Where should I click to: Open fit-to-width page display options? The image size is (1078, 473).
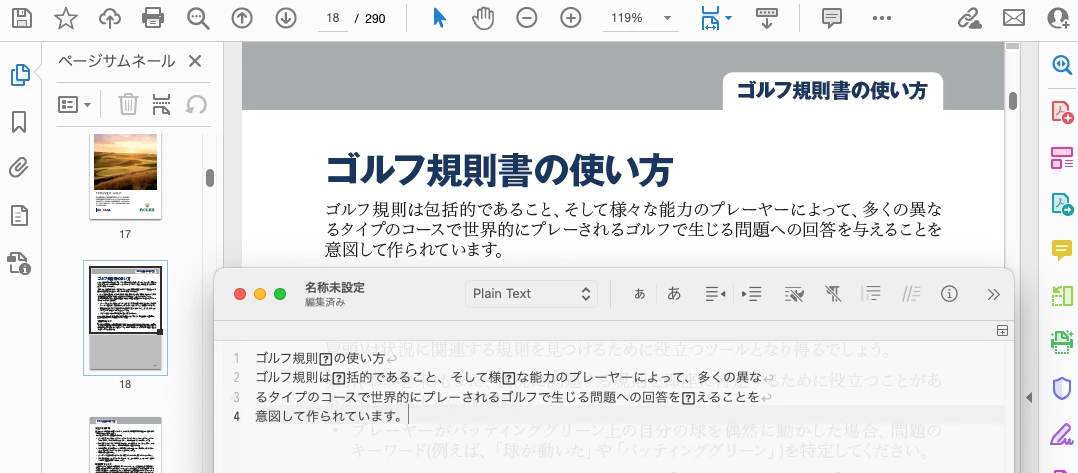716,18
